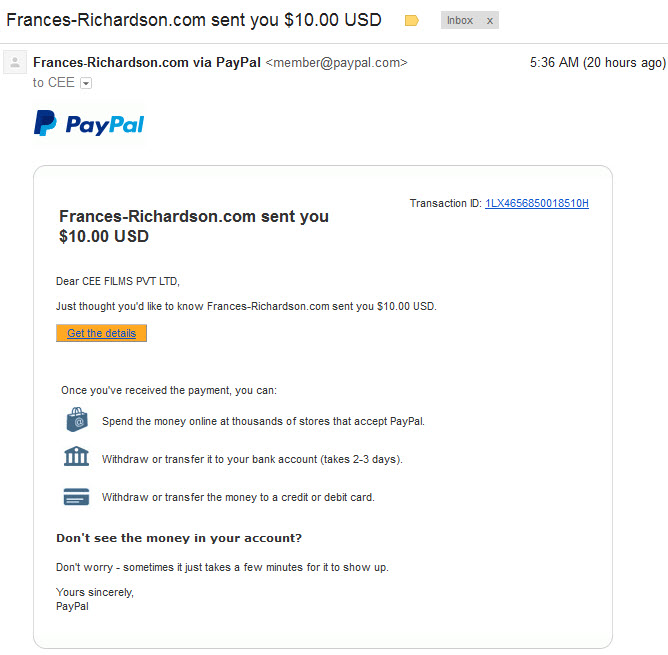The height and width of the screenshot is (655, 668).
Task: Click the 'Don't see the money' heading
Action: [179, 538]
